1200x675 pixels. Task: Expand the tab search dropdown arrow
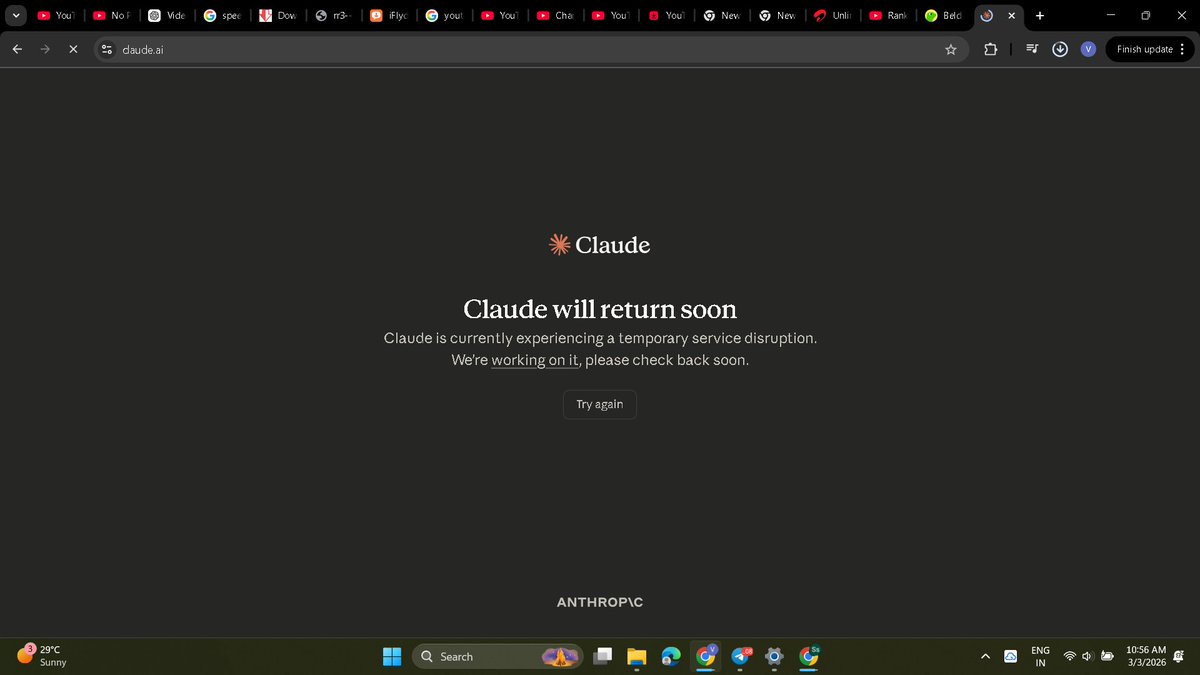(x=15, y=16)
